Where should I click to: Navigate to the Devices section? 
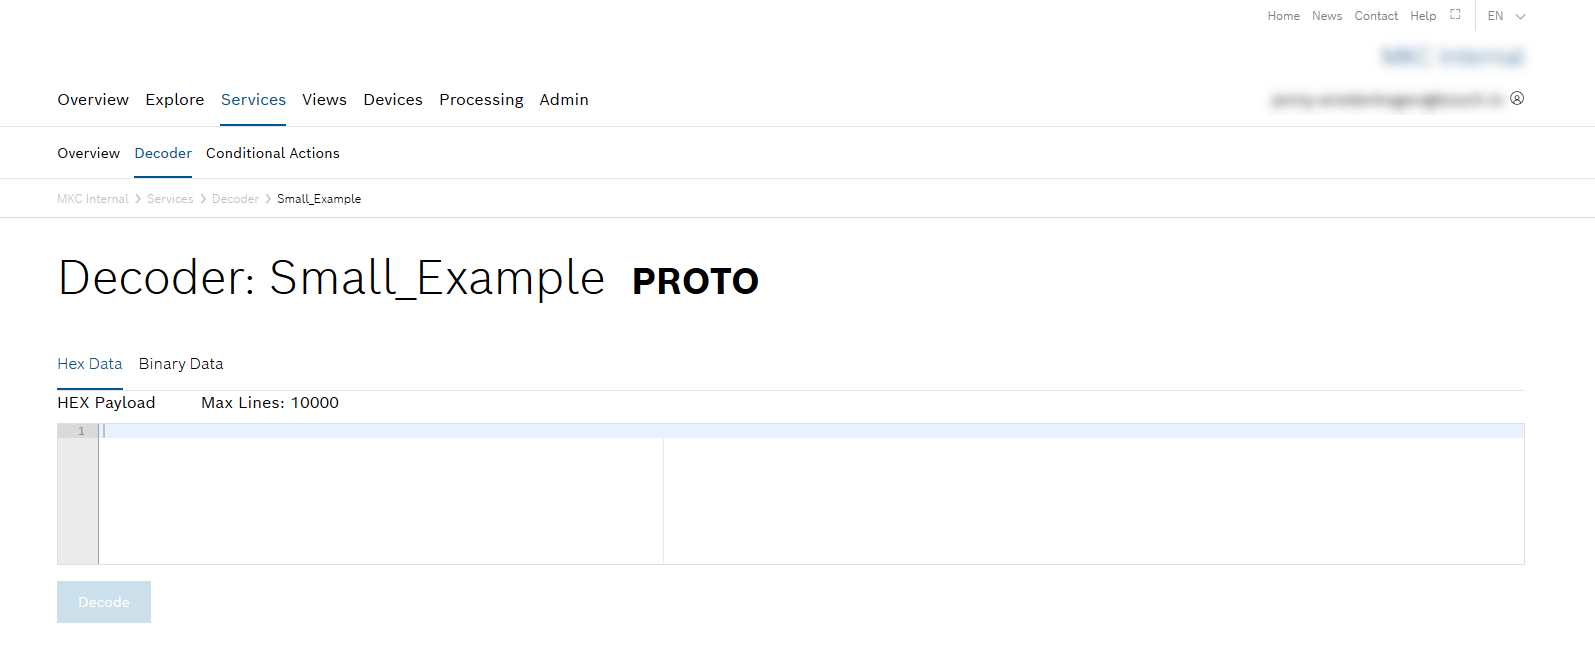coord(393,100)
